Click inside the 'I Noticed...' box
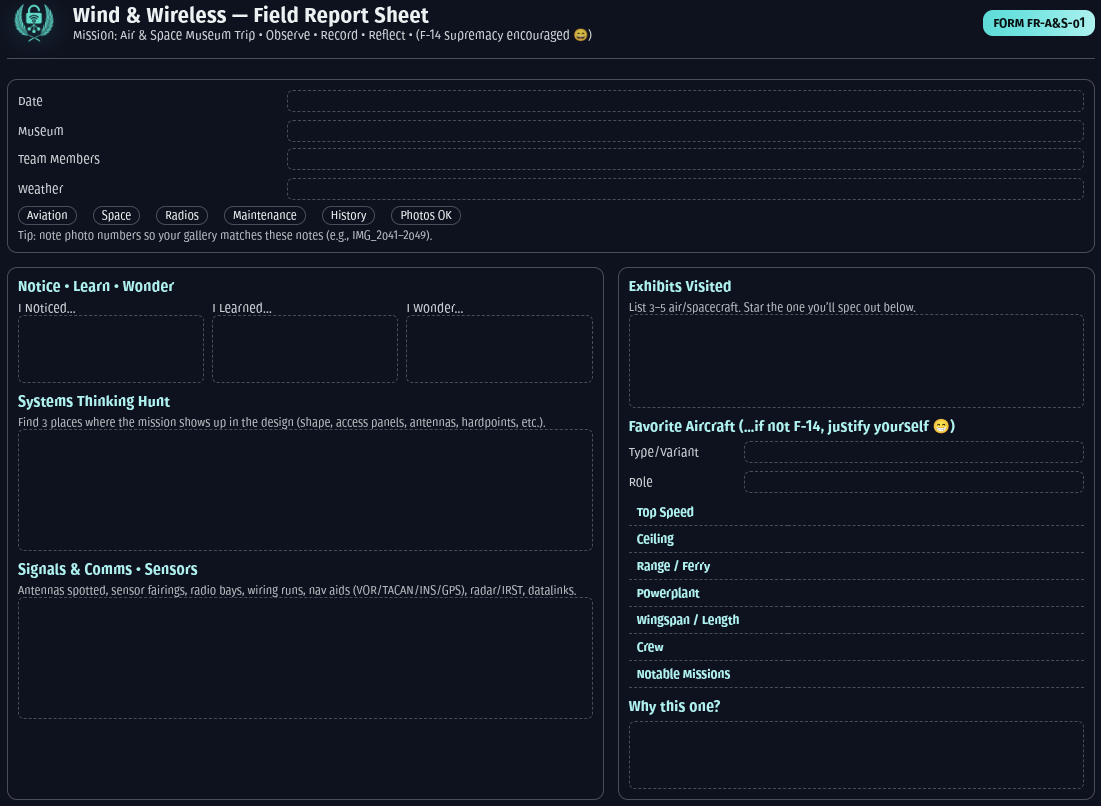 point(111,349)
